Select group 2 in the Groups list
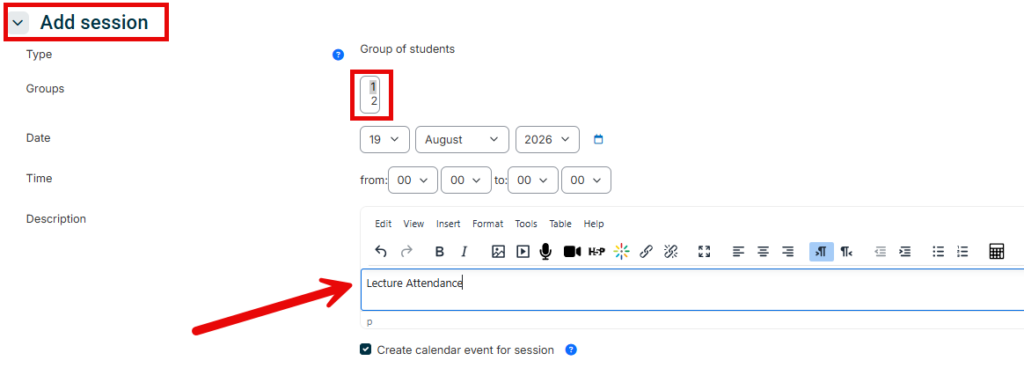 point(374,101)
